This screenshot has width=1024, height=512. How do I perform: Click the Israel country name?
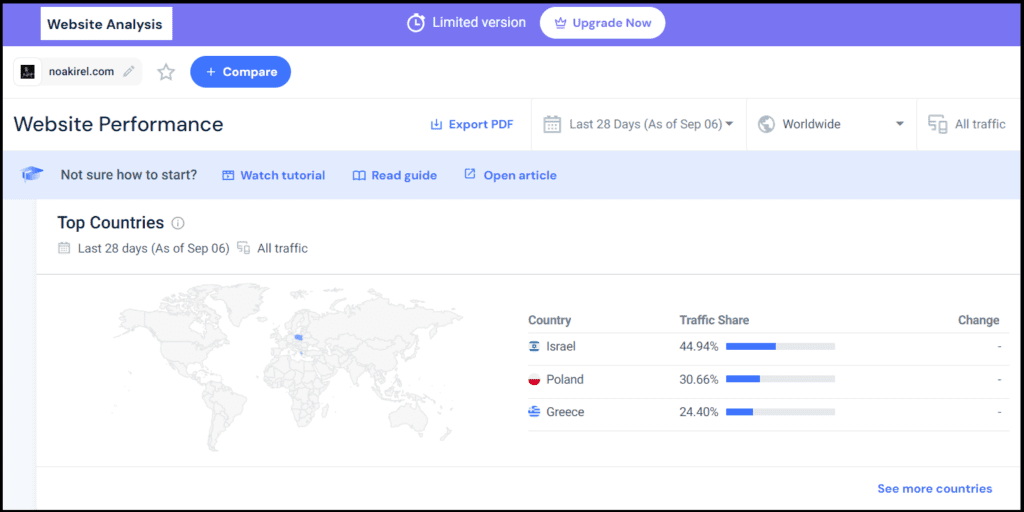(x=561, y=347)
